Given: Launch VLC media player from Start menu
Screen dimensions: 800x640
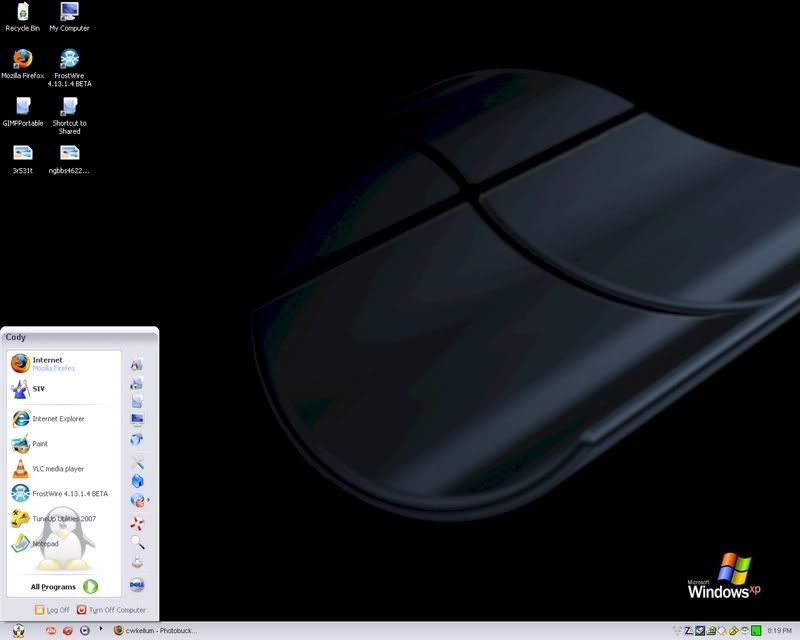Looking at the screenshot, I should (x=58, y=469).
